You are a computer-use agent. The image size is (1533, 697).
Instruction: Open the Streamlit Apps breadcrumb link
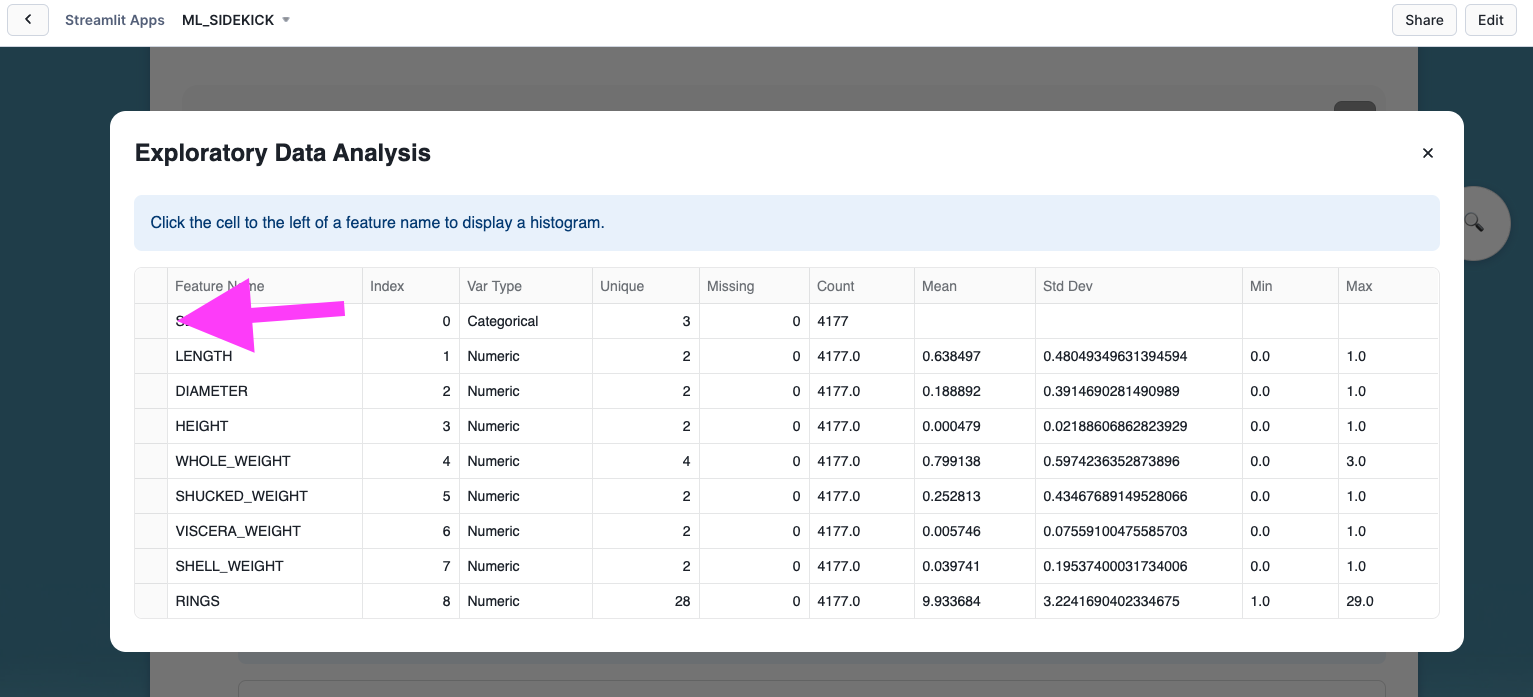coord(114,20)
